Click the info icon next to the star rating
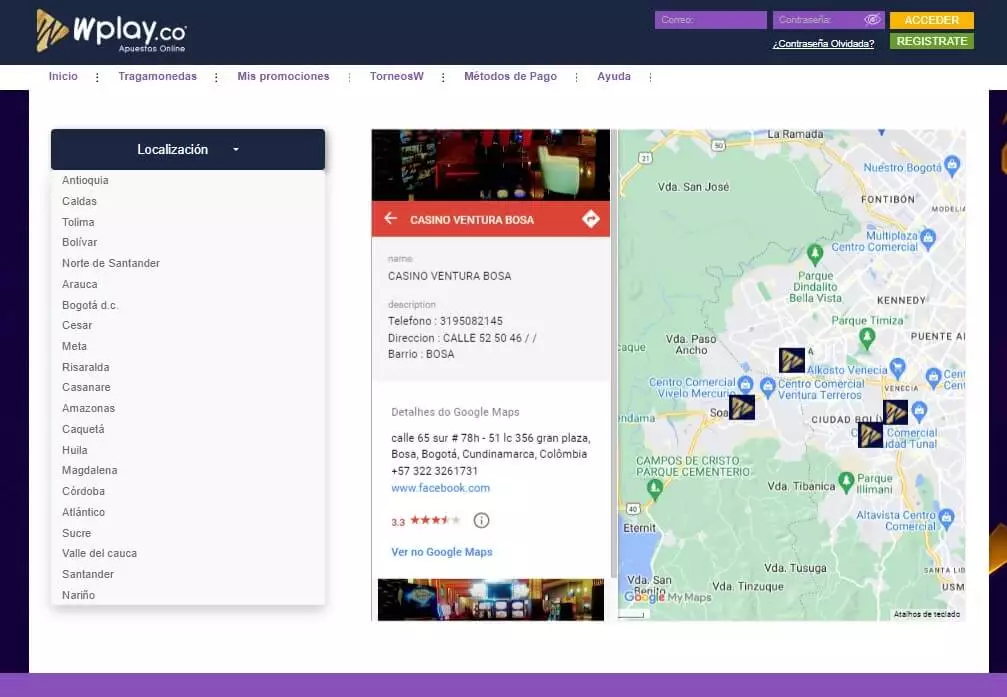This screenshot has width=1007, height=697. click(x=481, y=520)
